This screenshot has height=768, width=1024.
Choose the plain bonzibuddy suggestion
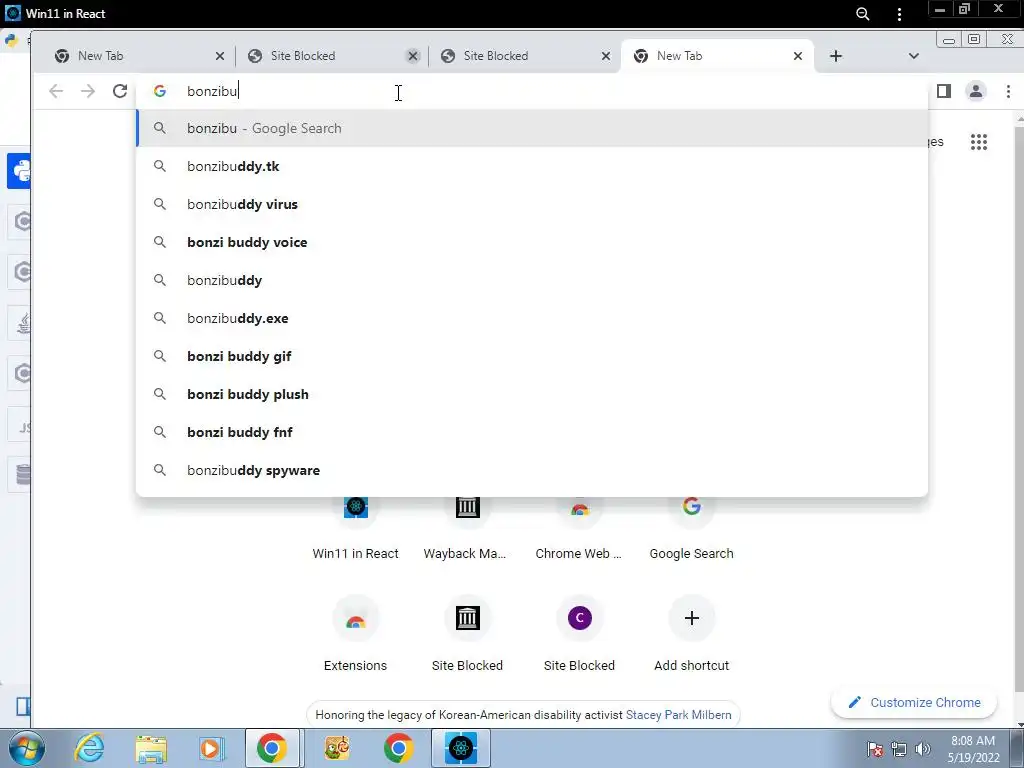(x=532, y=280)
